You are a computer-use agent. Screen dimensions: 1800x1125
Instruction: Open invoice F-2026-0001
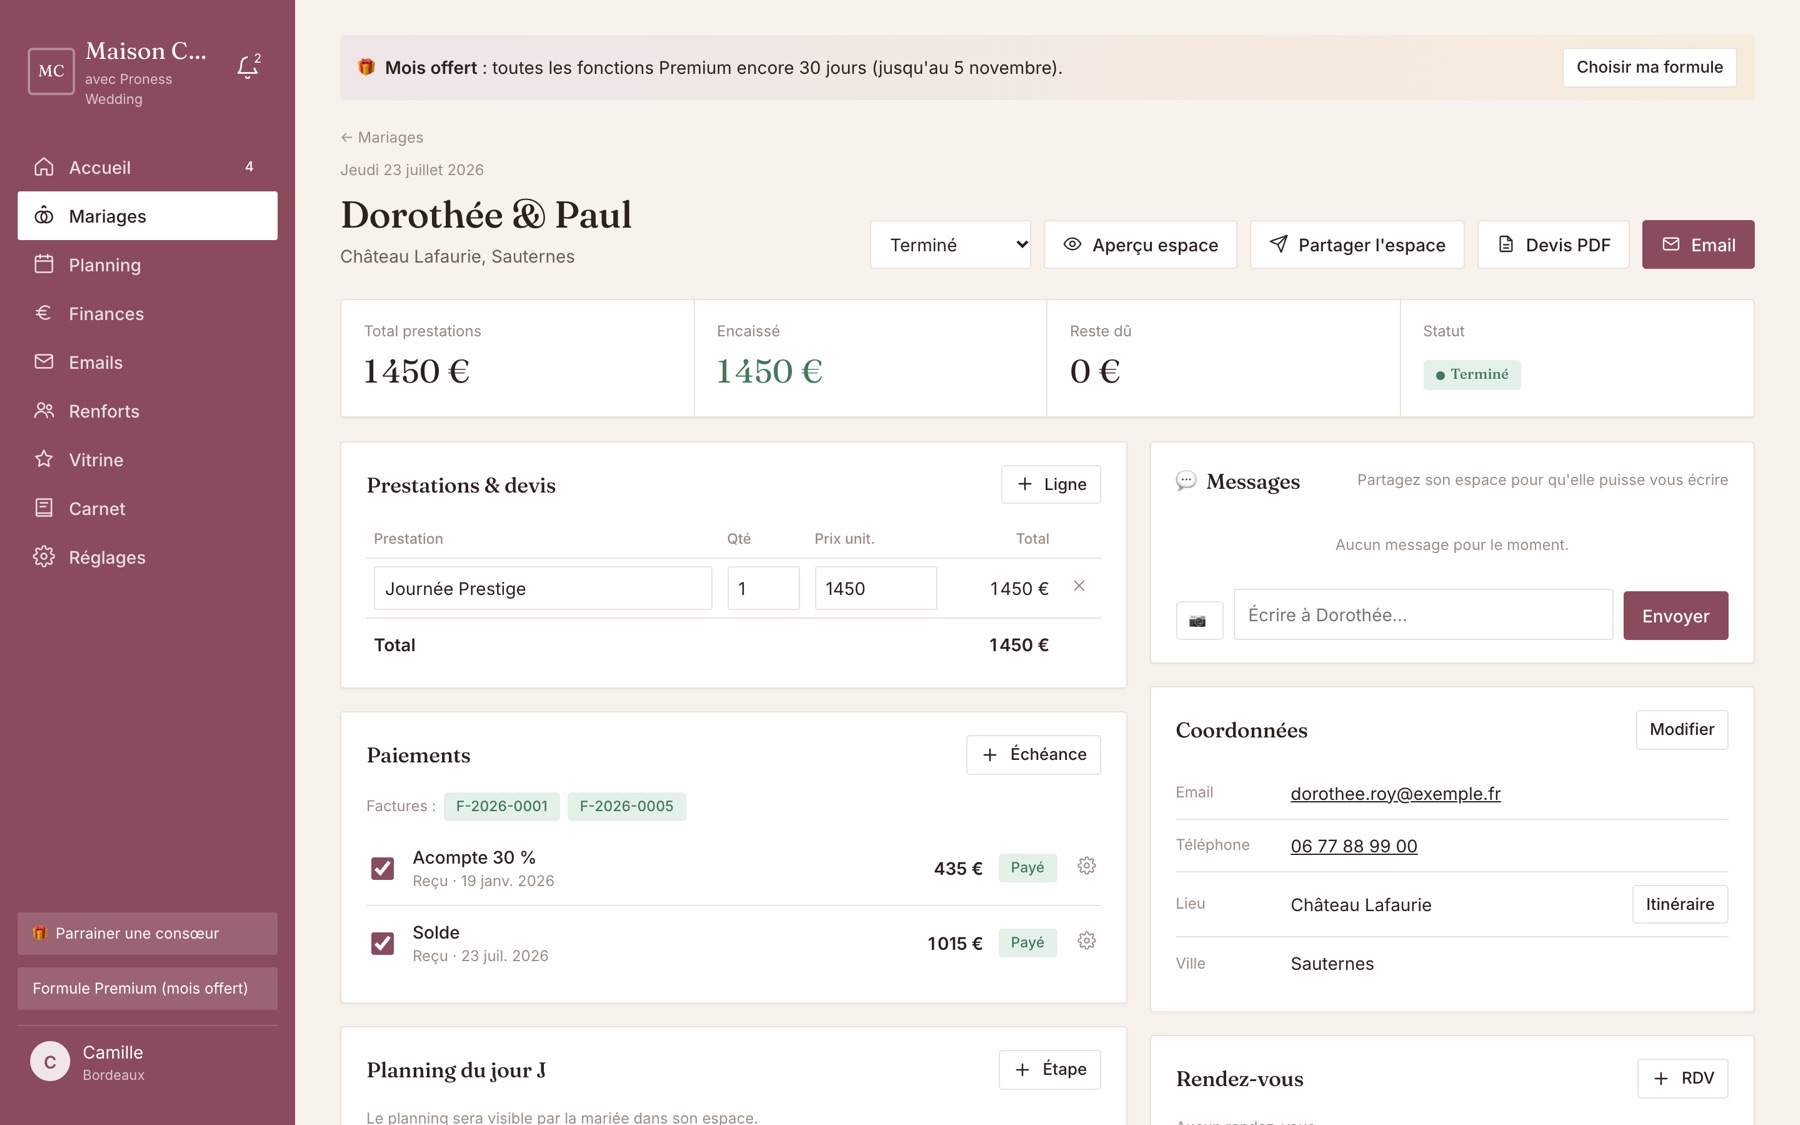[502, 806]
